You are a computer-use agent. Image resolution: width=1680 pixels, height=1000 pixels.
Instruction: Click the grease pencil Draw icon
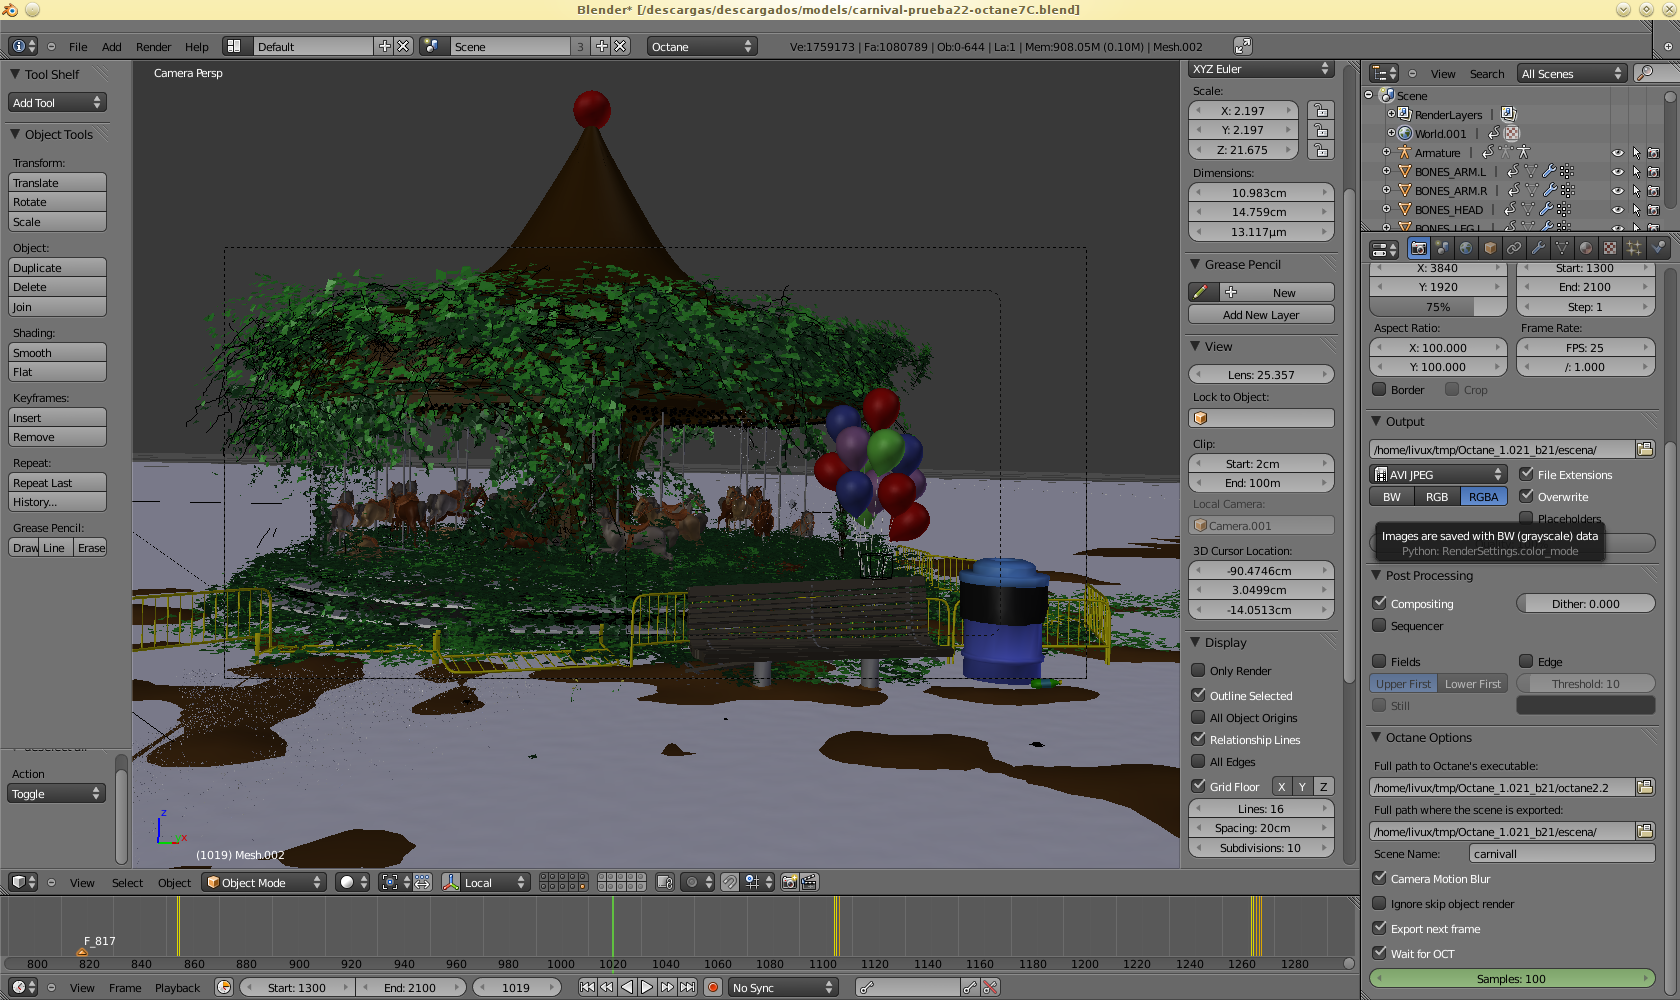pyautogui.click(x=1200, y=292)
